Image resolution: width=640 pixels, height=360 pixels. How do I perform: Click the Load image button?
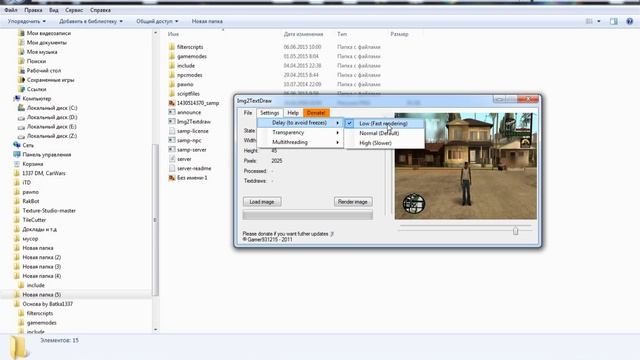pyautogui.click(x=262, y=202)
